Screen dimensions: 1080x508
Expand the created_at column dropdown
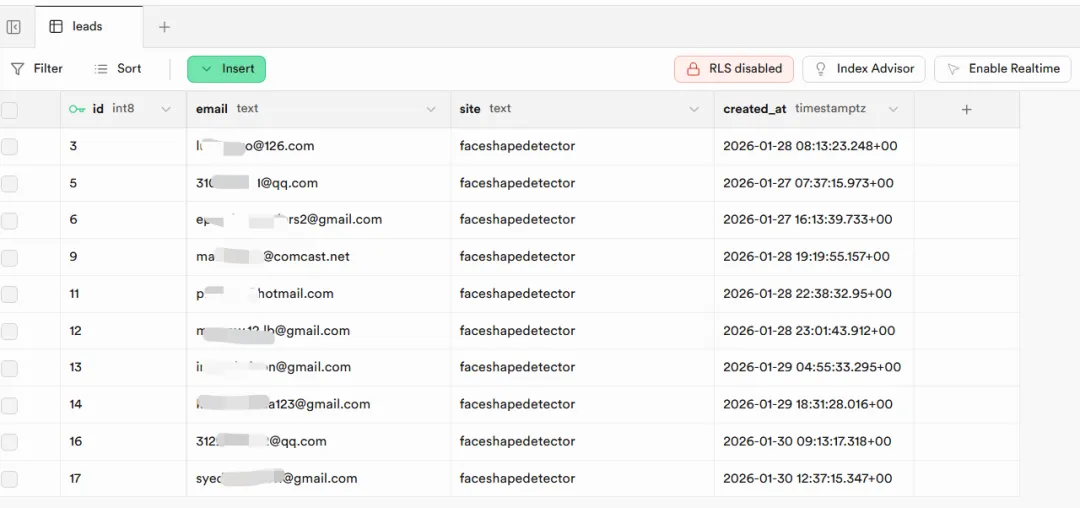893,109
